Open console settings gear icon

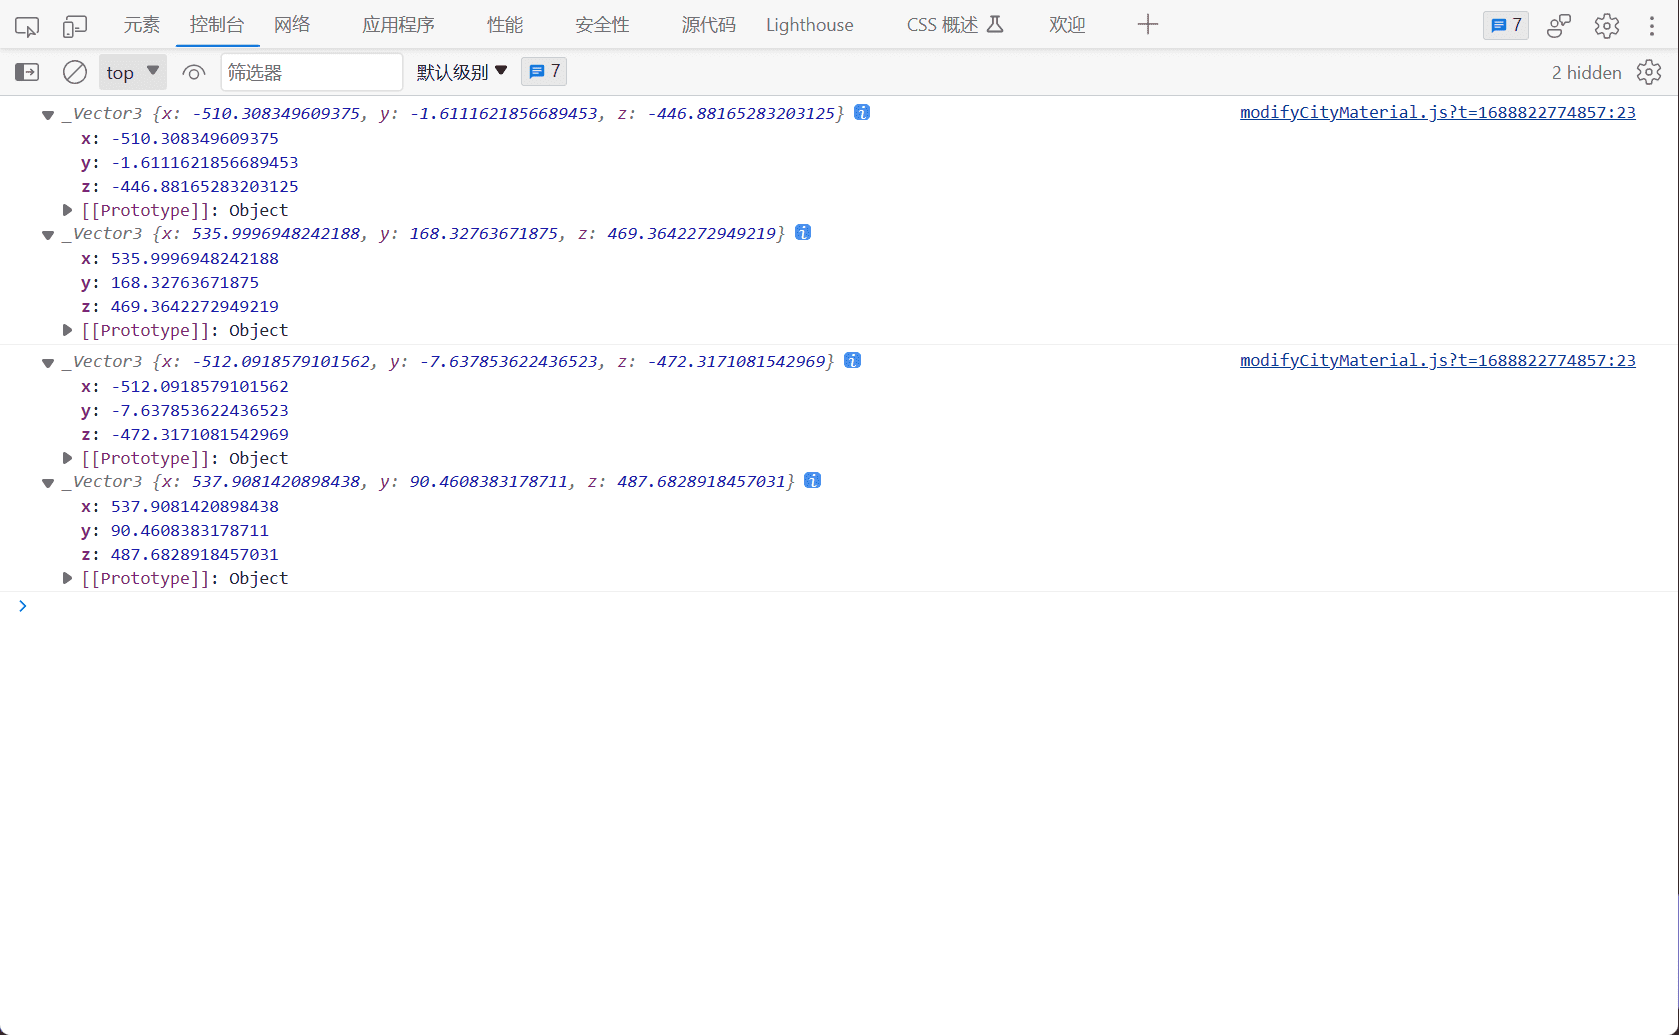point(1649,72)
